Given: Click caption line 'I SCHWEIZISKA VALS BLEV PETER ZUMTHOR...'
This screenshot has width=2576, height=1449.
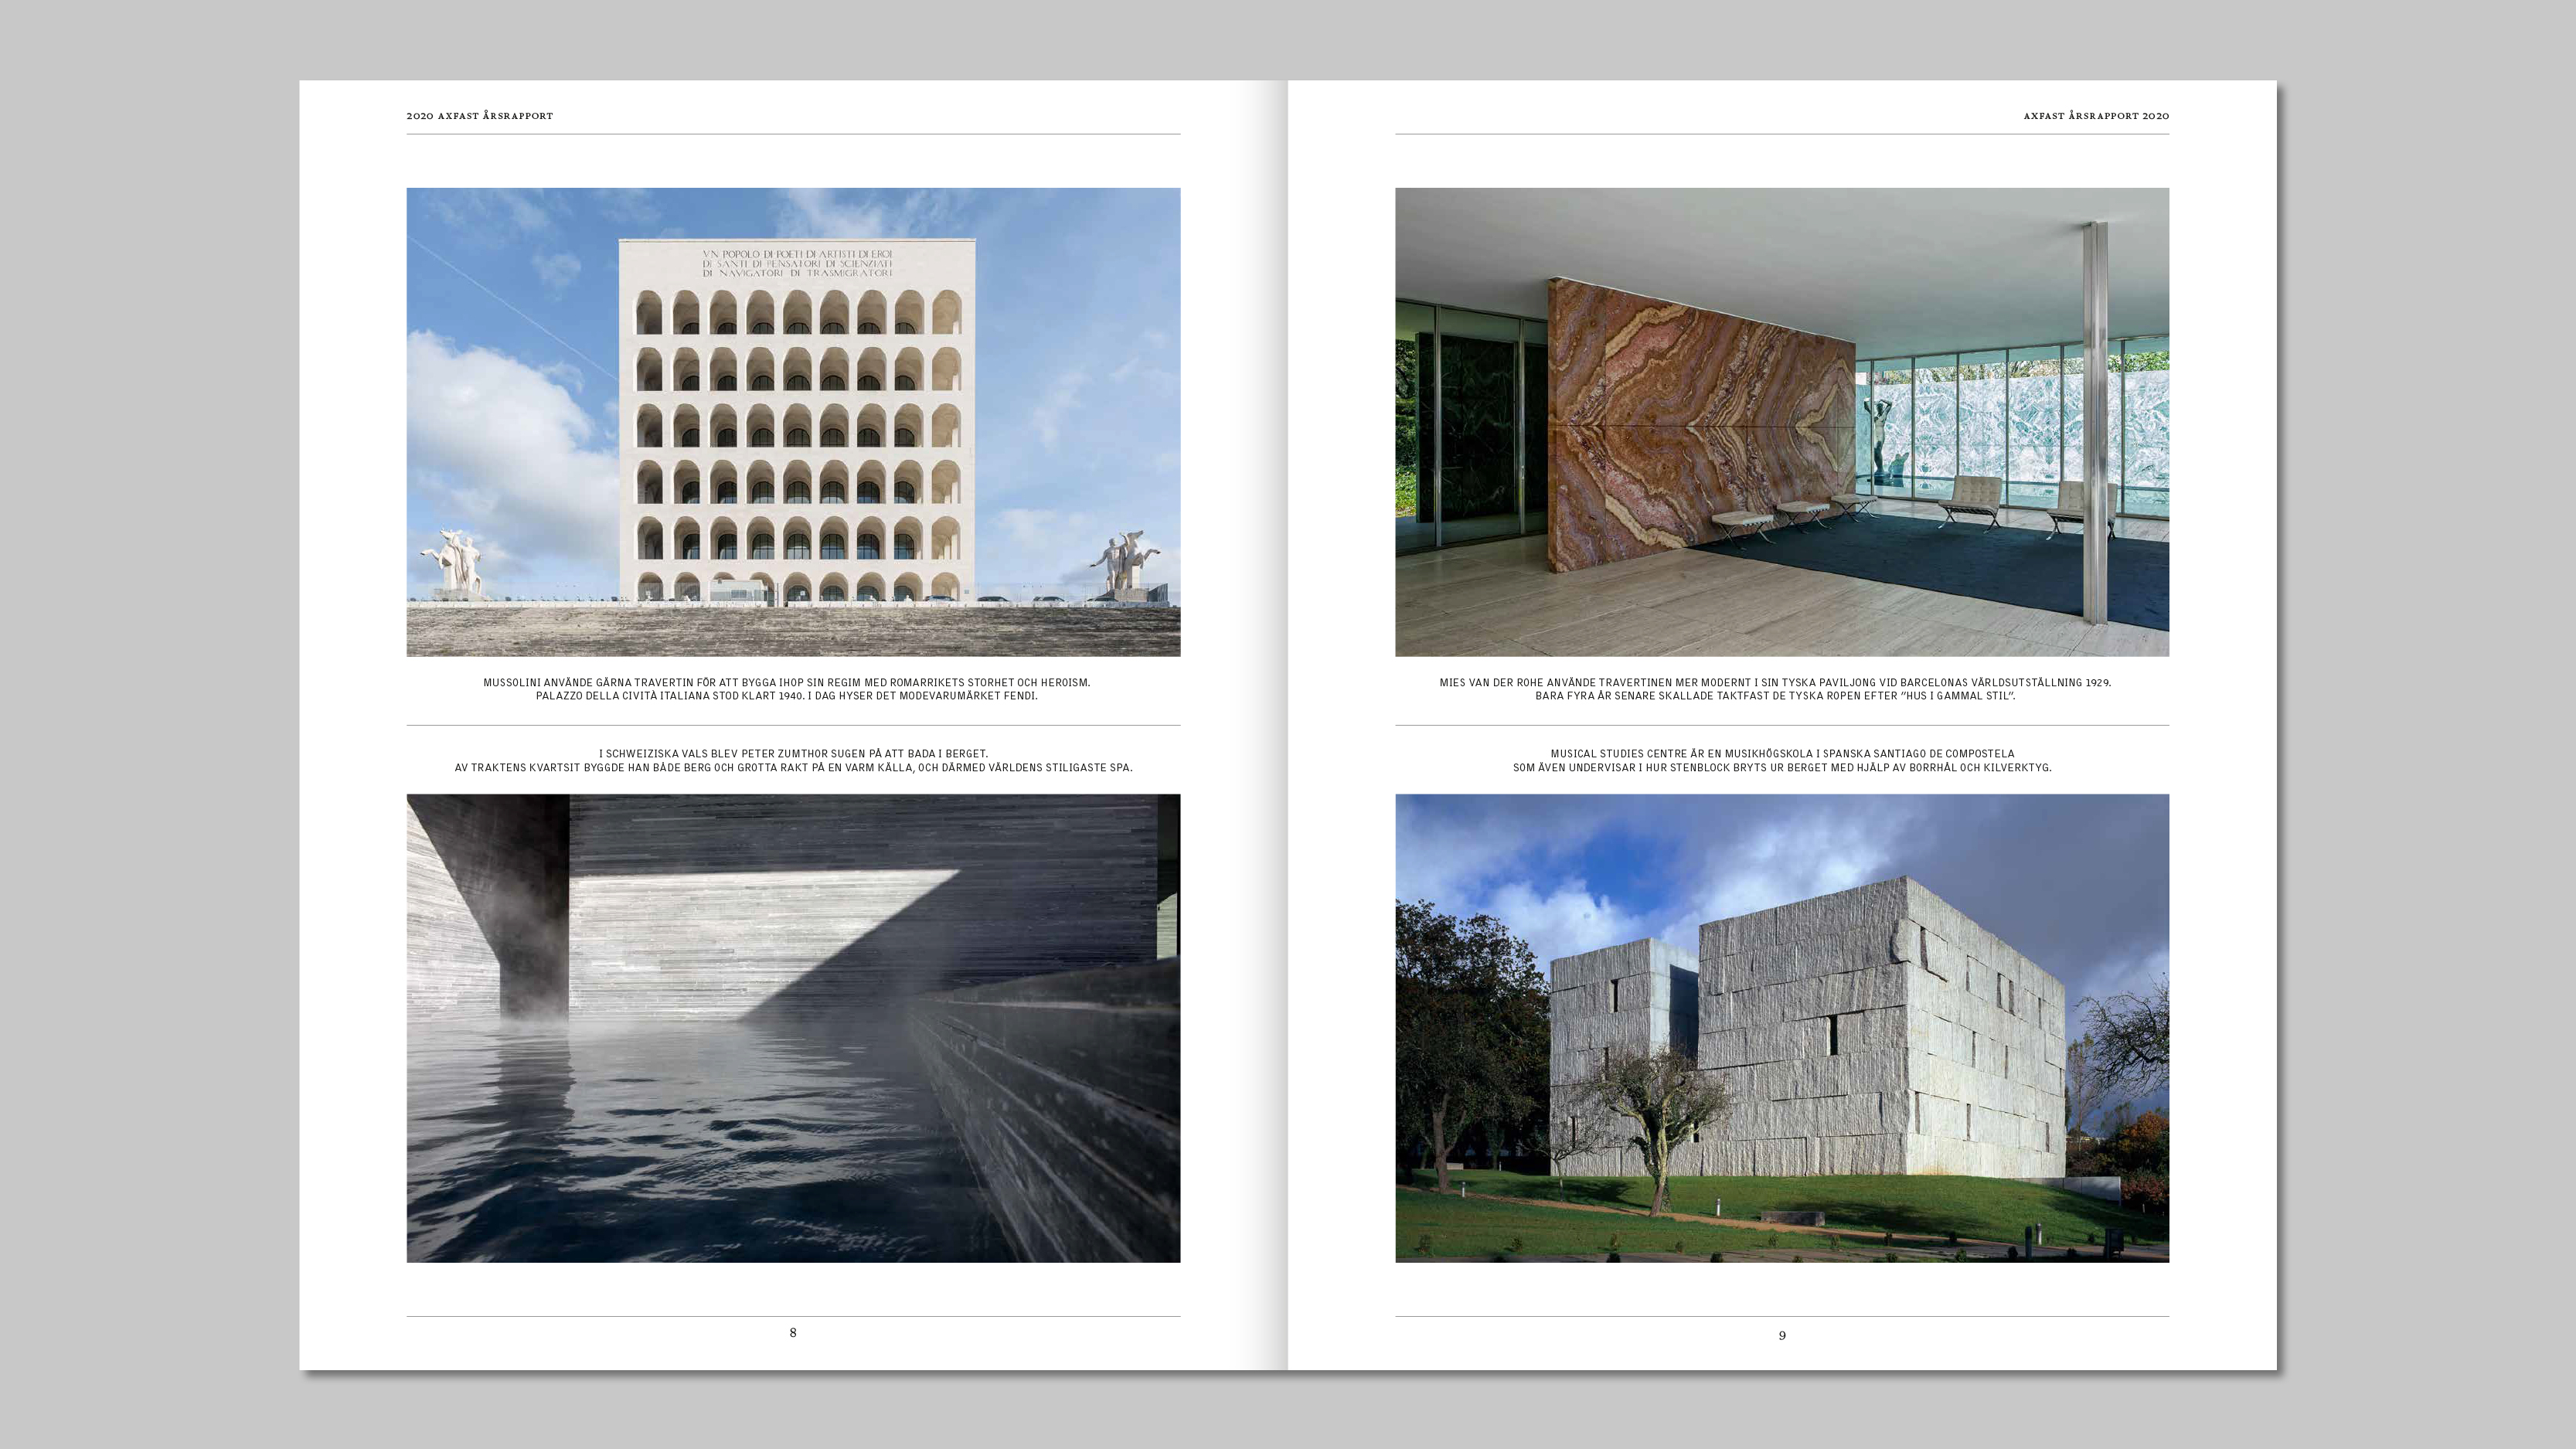Looking at the screenshot, I should pos(793,754).
